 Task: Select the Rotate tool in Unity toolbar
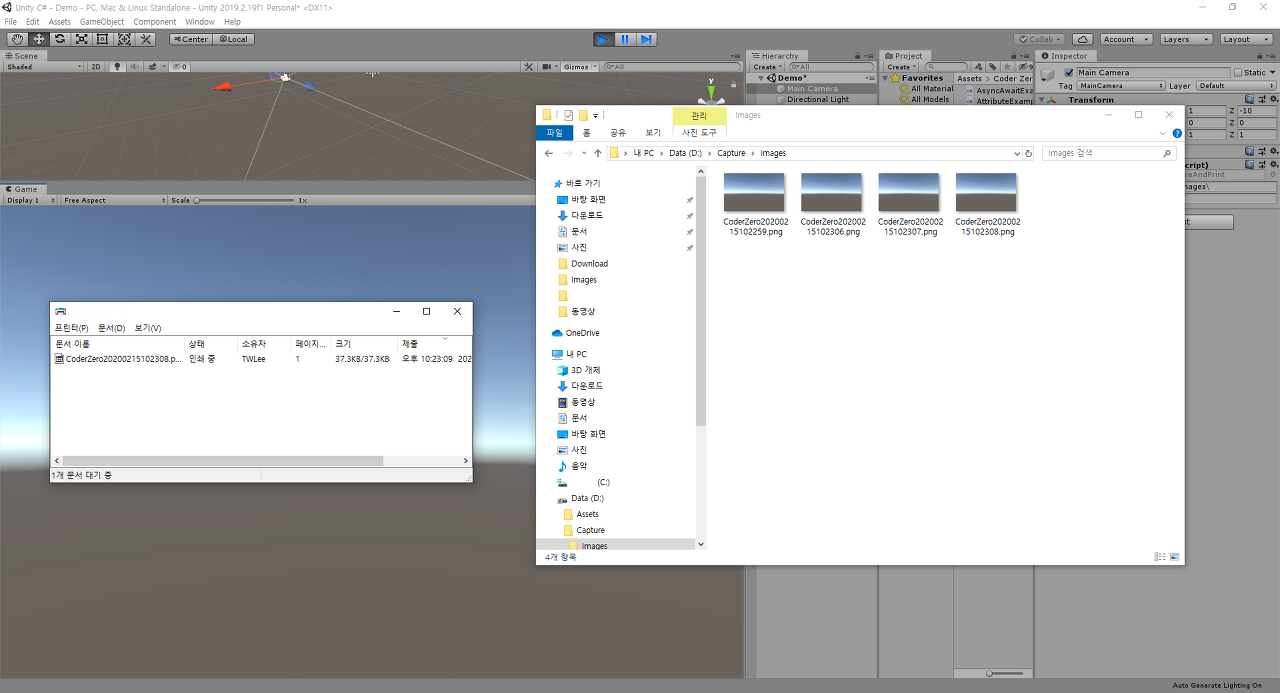60,39
